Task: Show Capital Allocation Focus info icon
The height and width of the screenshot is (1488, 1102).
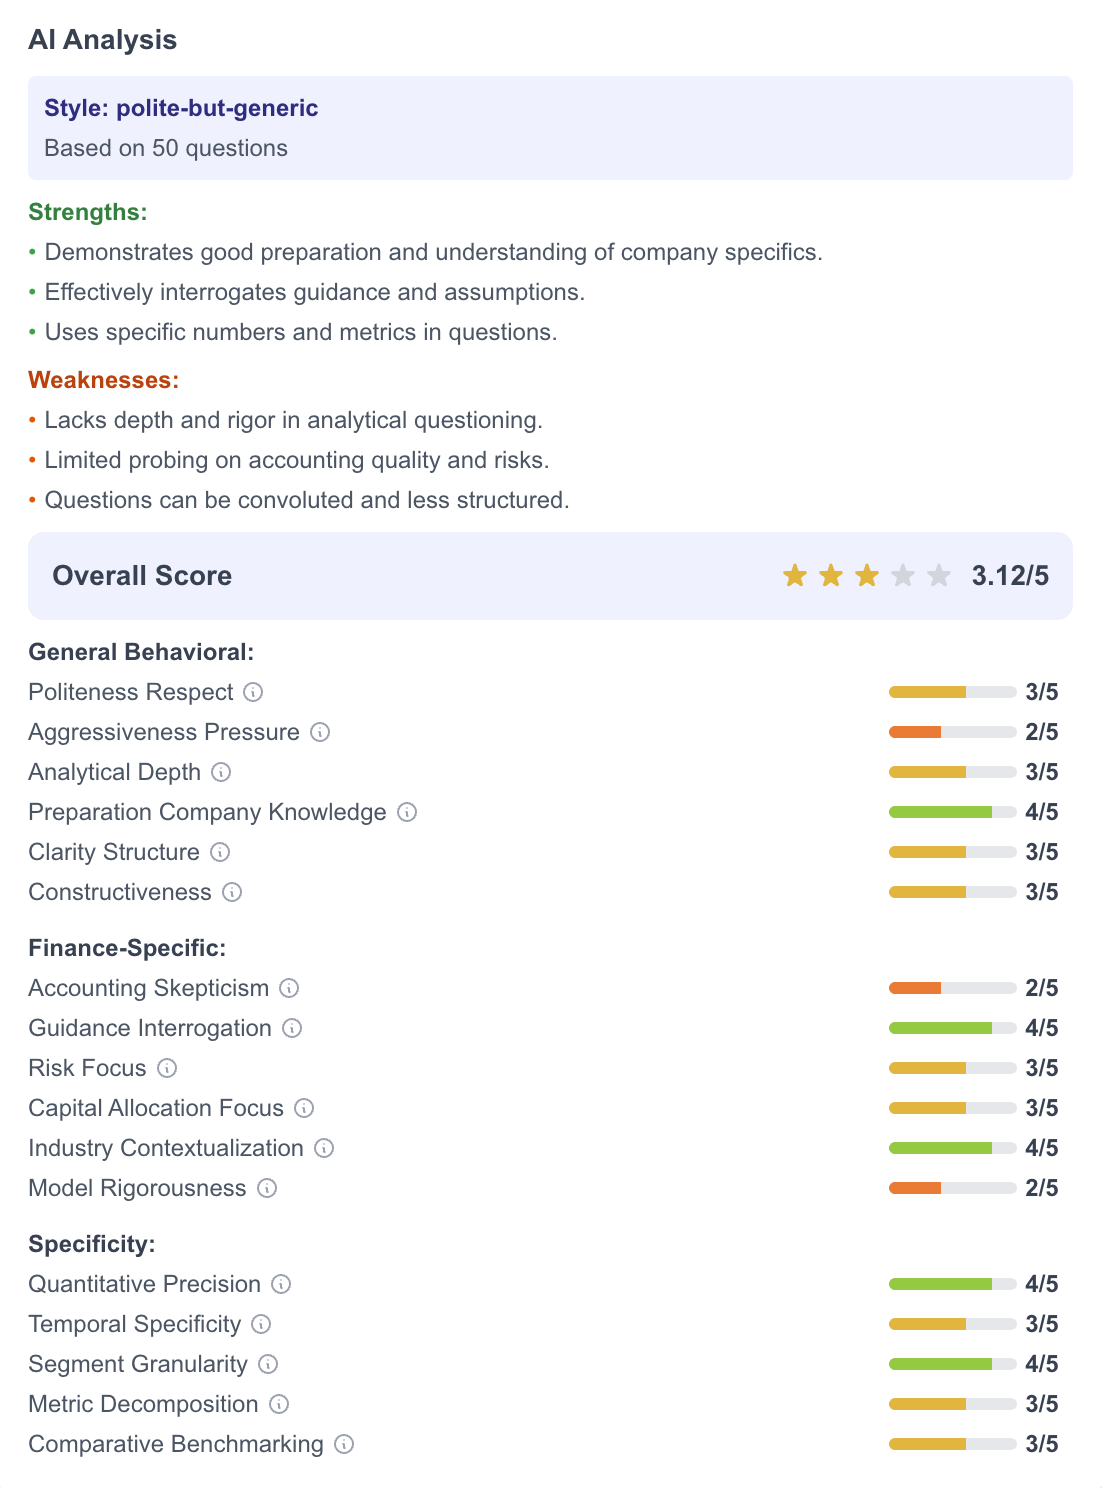Action: click(x=304, y=1108)
